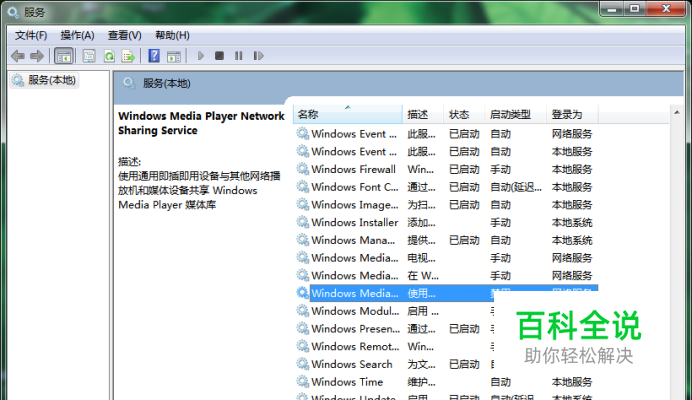The width and height of the screenshot is (692, 400).
Task: Click the gear icon beside Windows Installer
Action: (302, 222)
